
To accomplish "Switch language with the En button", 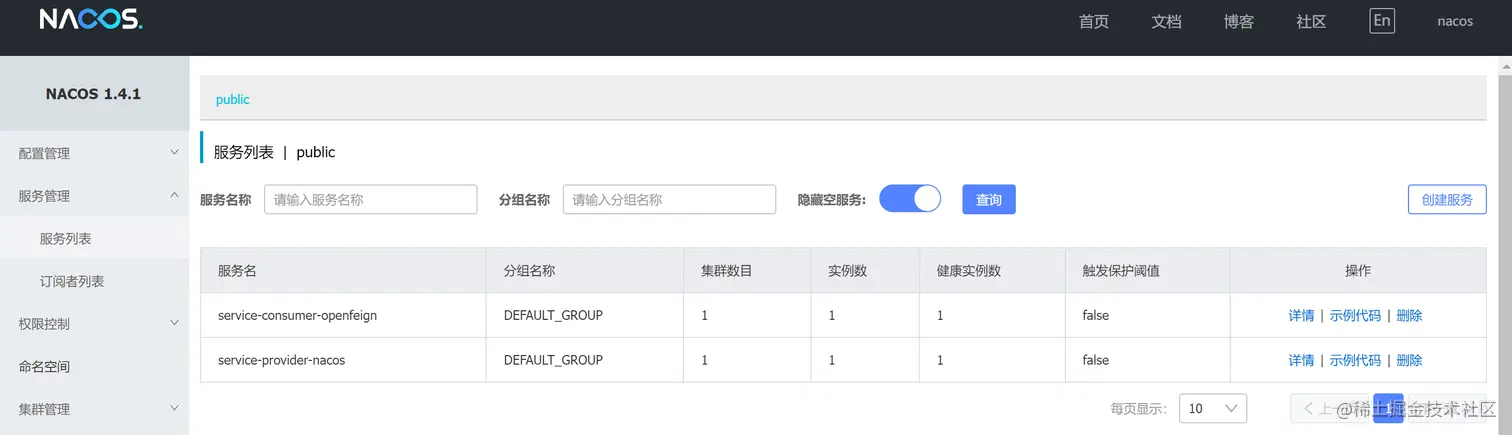I will pyautogui.click(x=1382, y=21).
